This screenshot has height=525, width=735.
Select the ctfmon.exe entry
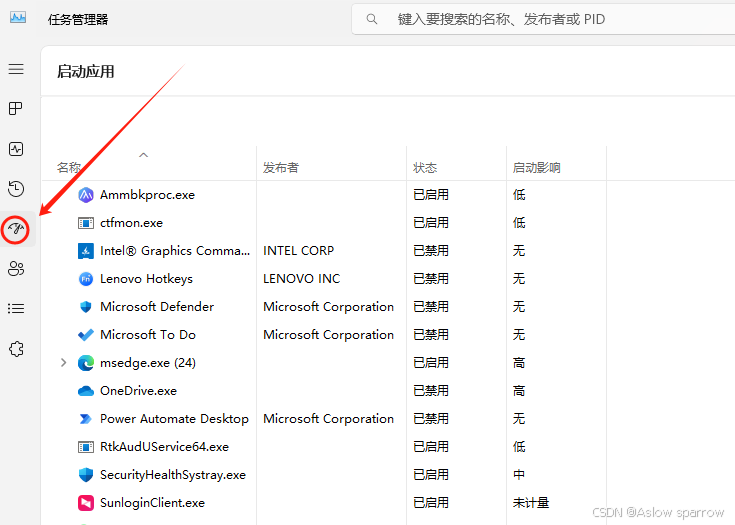point(132,223)
